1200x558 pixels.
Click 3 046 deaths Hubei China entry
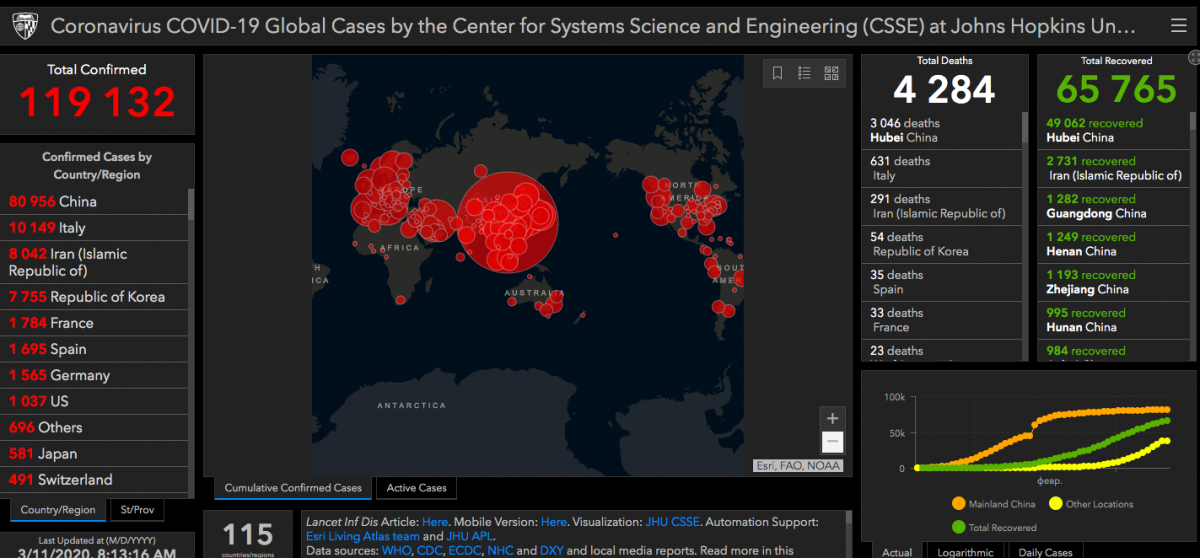tap(942, 130)
